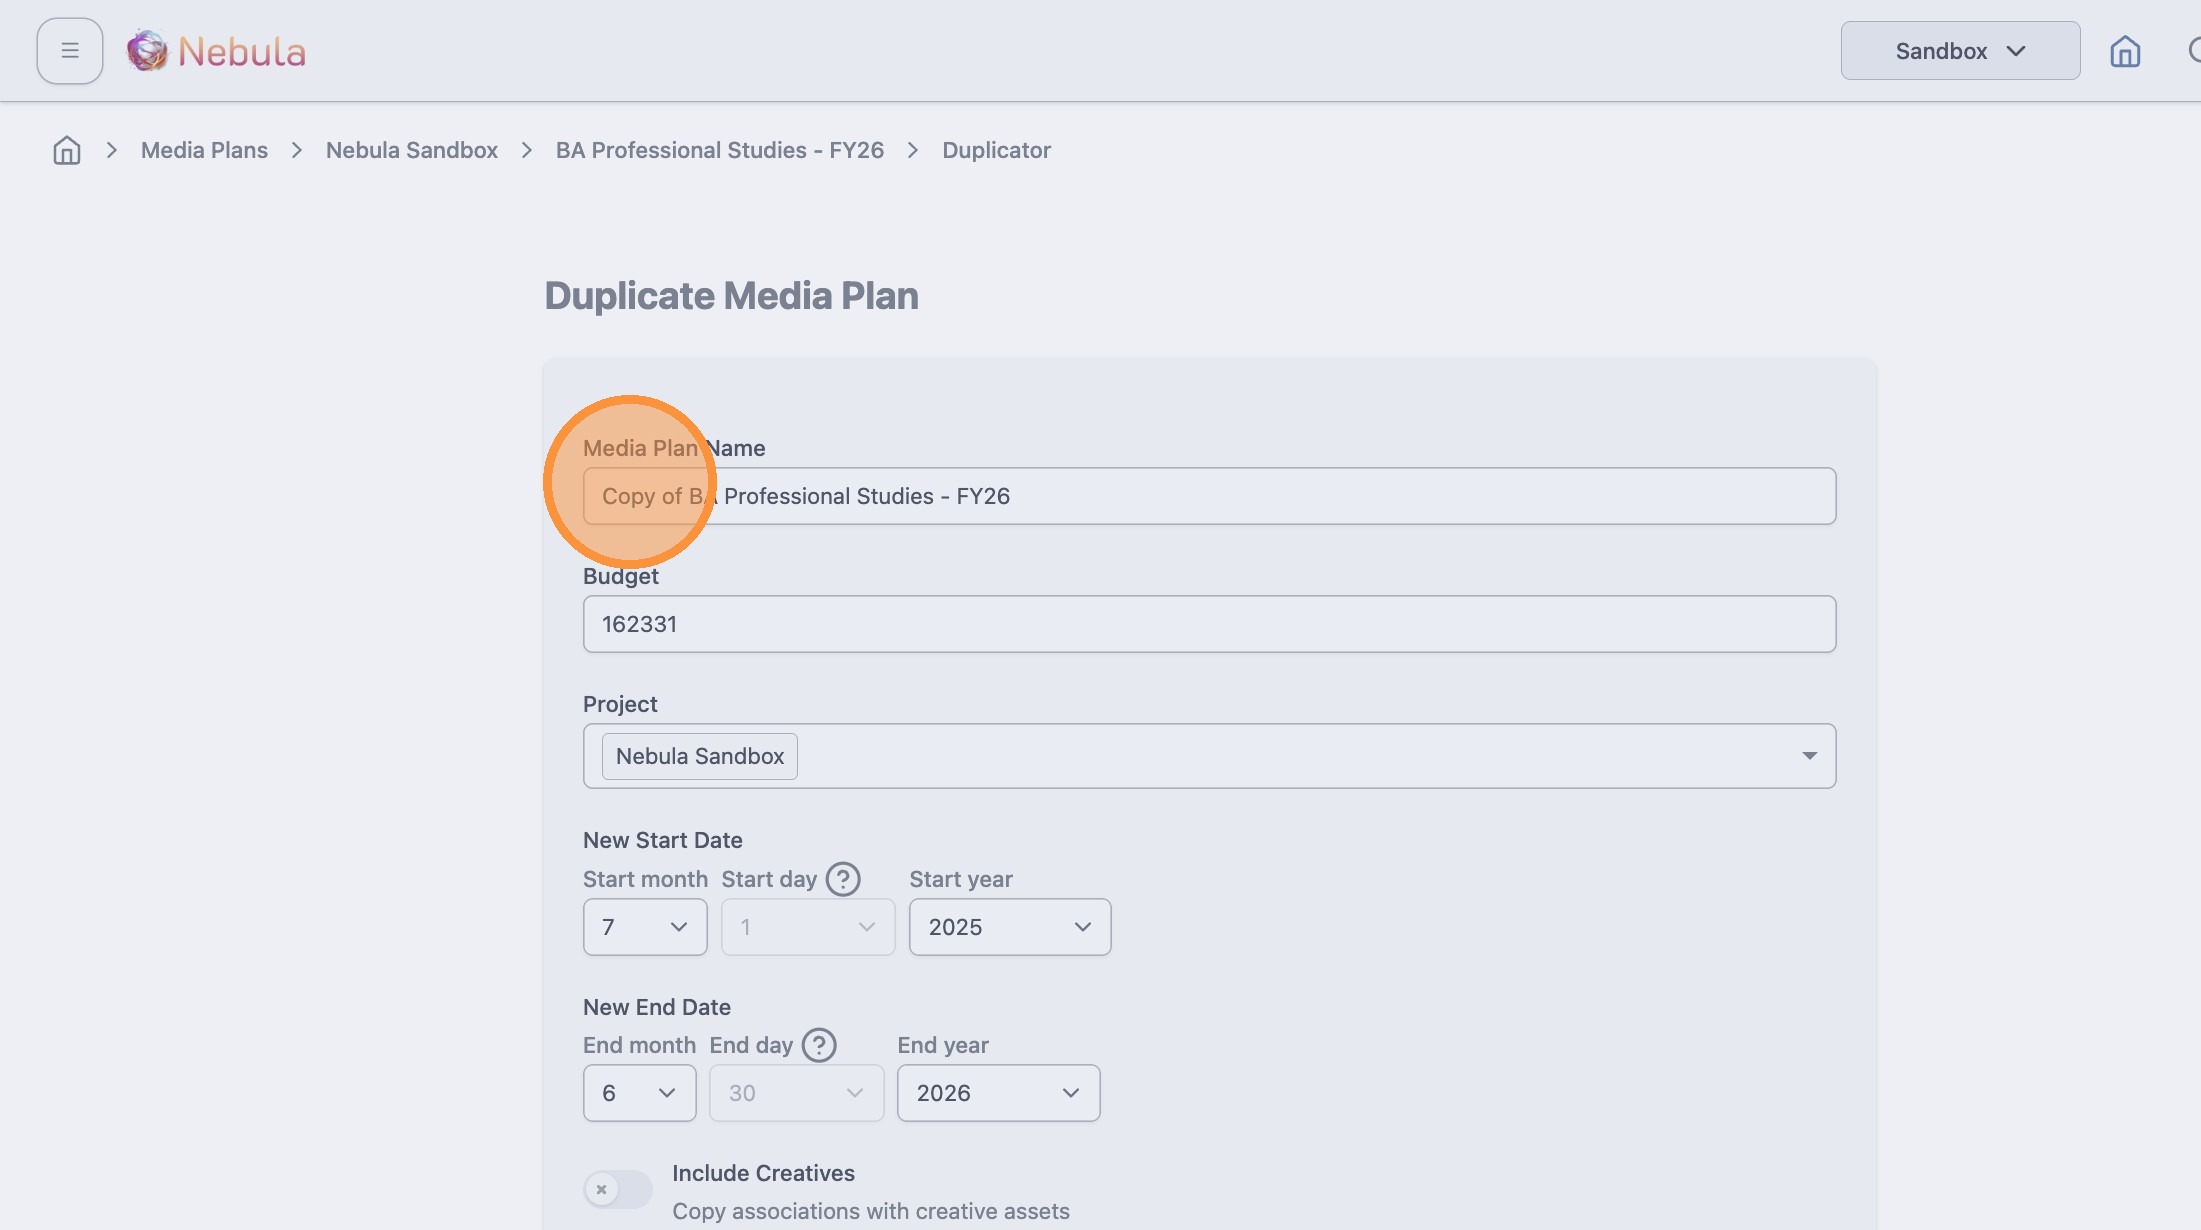This screenshot has width=2201, height=1230.
Task: Open the End month dropdown
Action: pos(639,1093)
